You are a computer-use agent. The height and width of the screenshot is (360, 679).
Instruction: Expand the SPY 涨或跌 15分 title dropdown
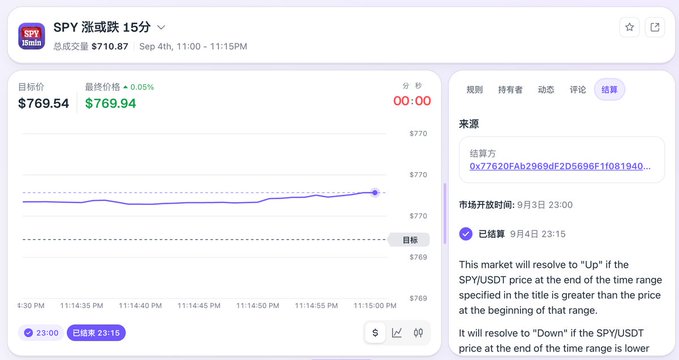click(x=161, y=27)
